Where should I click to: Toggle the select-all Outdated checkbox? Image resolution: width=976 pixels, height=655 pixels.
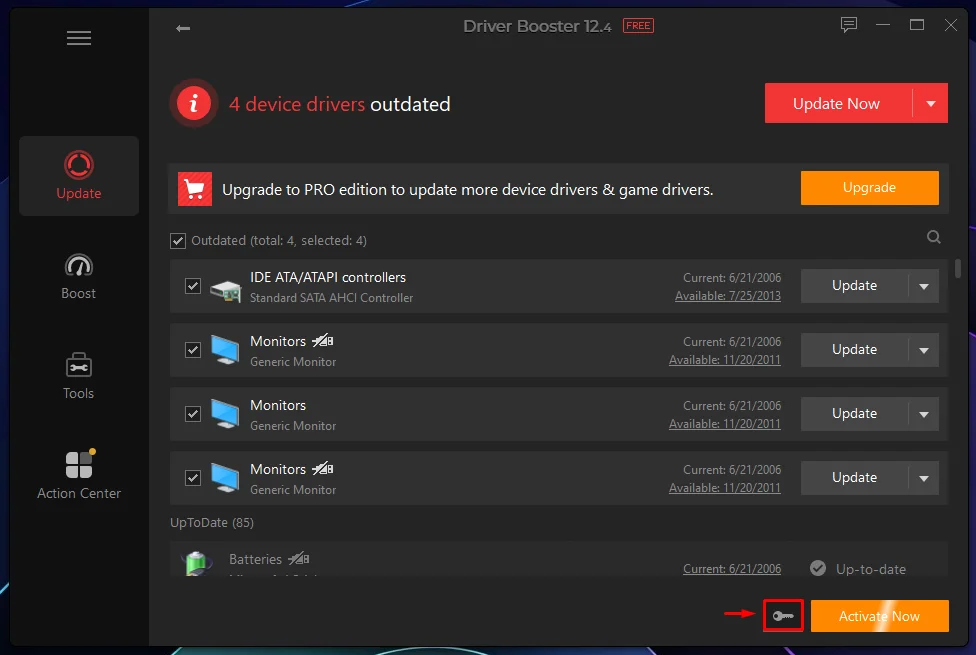click(x=177, y=241)
